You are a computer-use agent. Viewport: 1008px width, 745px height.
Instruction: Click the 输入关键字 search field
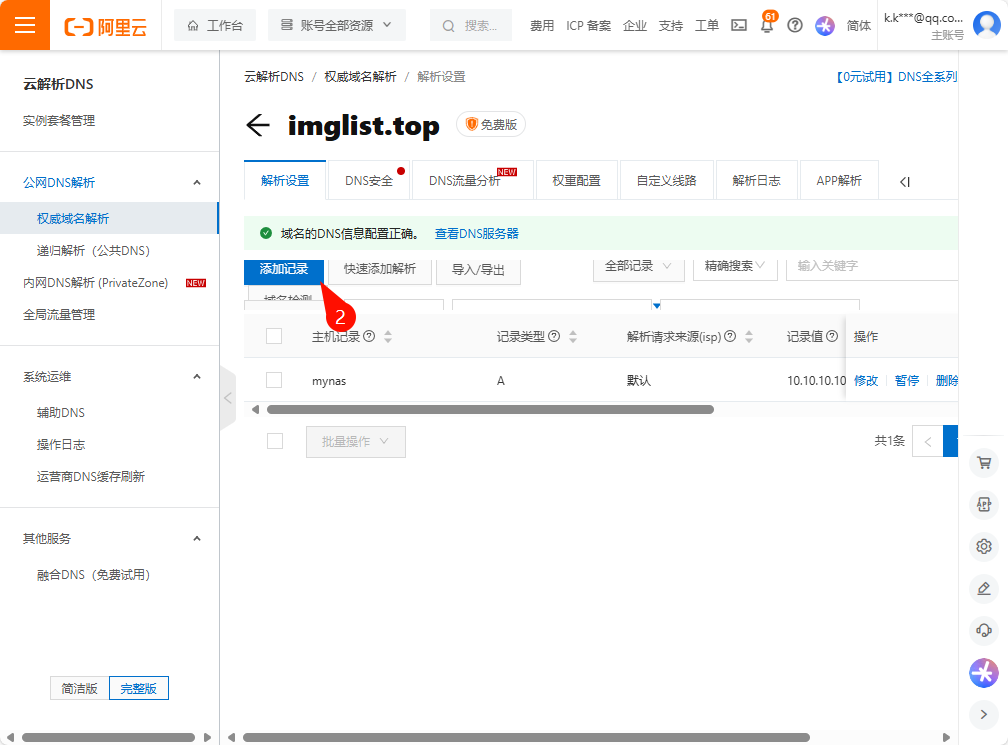pos(872,267)
